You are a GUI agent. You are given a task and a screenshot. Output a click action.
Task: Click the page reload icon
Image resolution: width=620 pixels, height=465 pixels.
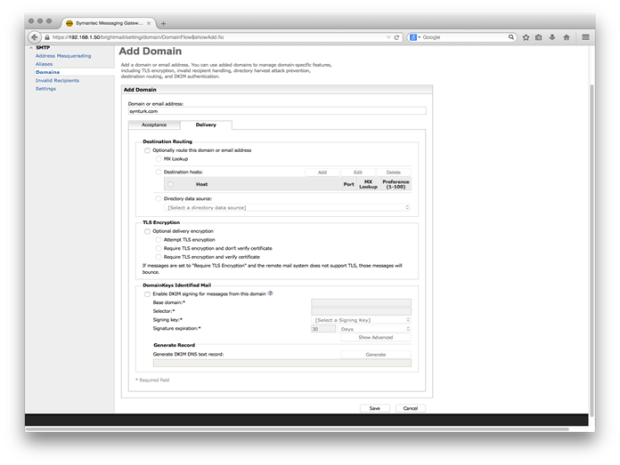(x=399, y=37)
